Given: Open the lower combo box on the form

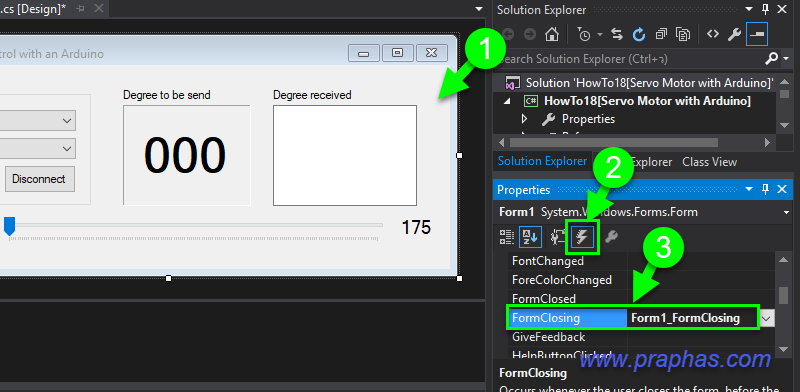Looking at the screenshot, I should pyautogui.click(x=67, y=149).
